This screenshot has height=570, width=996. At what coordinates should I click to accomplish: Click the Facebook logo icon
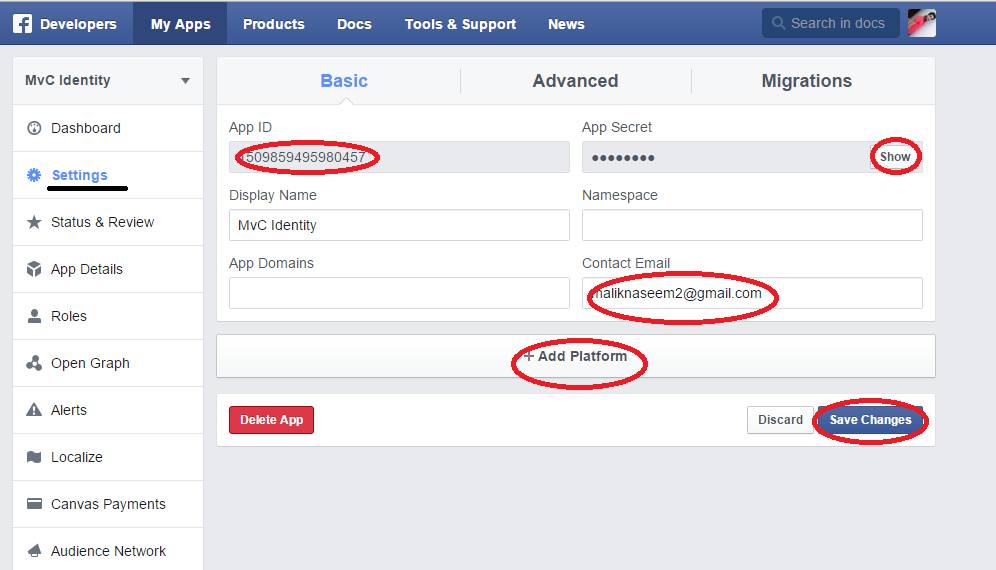(x=22, y=24)
